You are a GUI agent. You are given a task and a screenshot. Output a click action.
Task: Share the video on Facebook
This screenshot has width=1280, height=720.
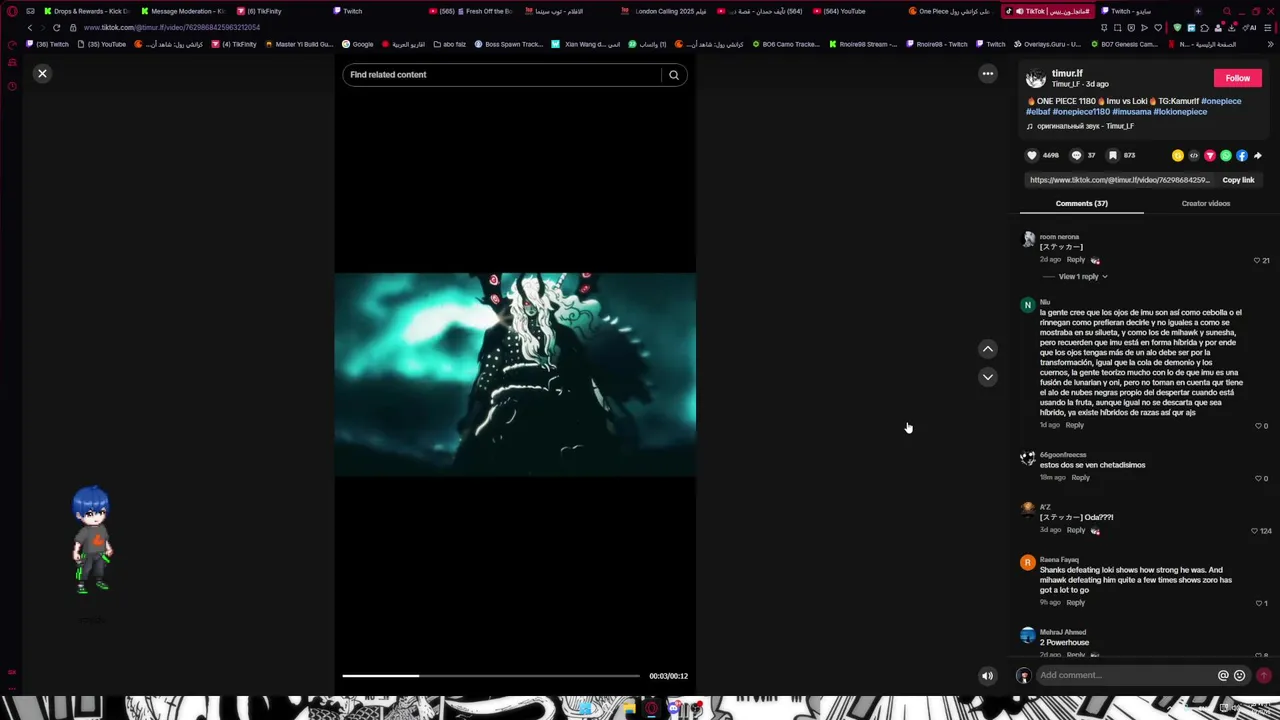[x=1242, y=155]
